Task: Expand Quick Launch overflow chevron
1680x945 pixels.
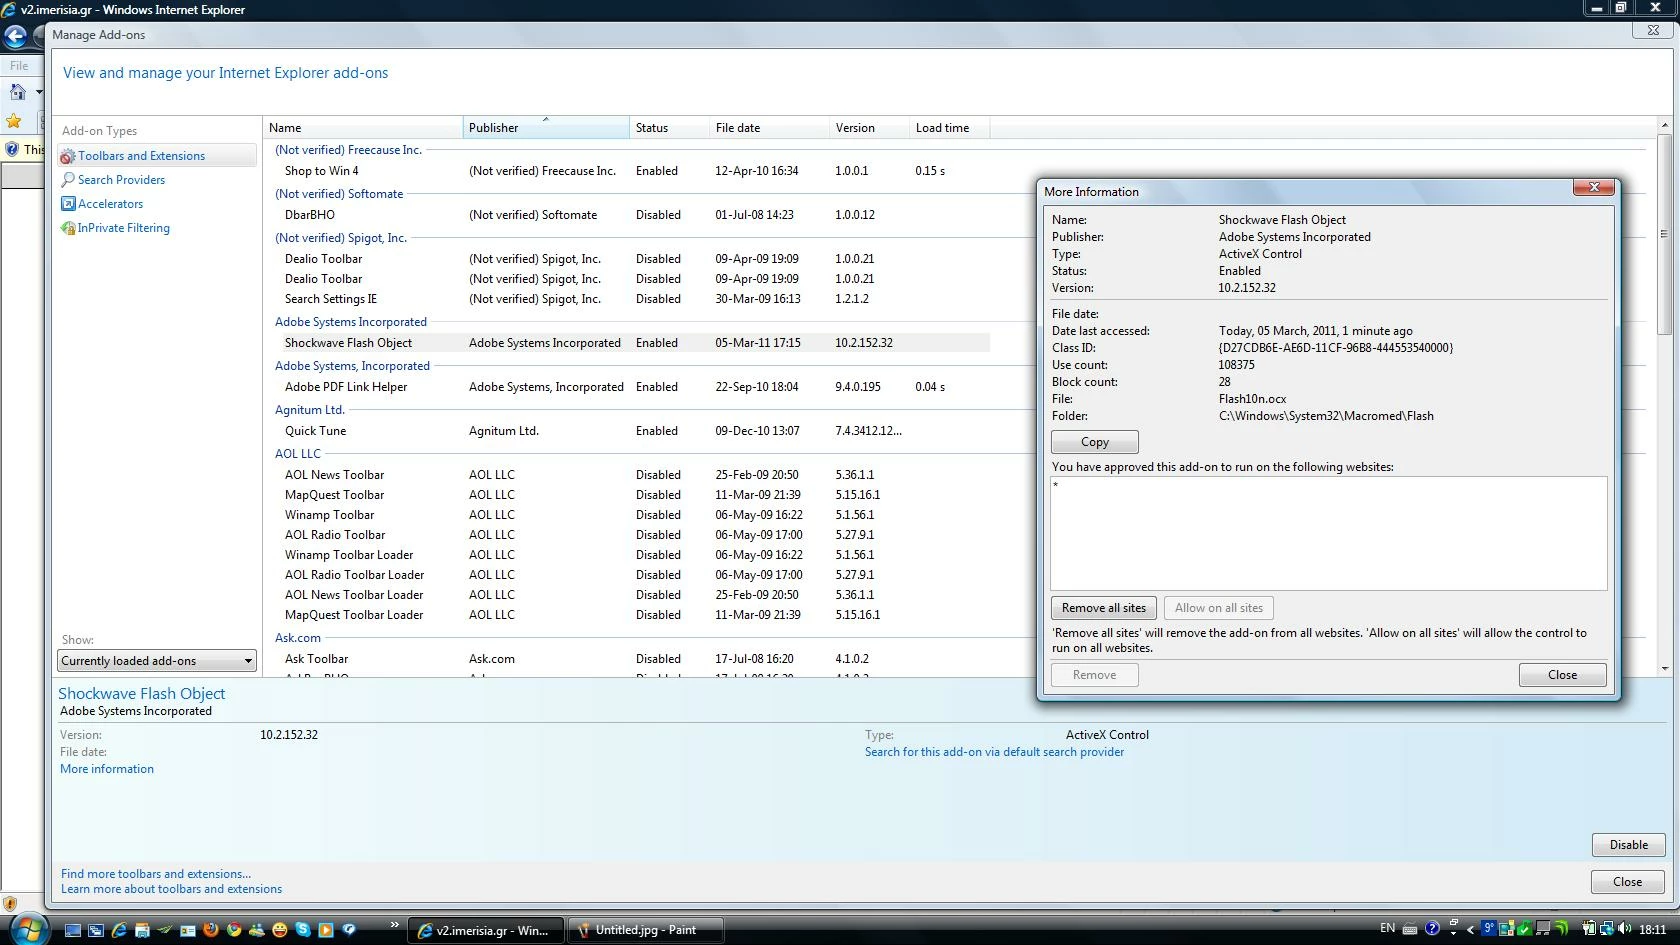Action: click(x=394, y=925)
